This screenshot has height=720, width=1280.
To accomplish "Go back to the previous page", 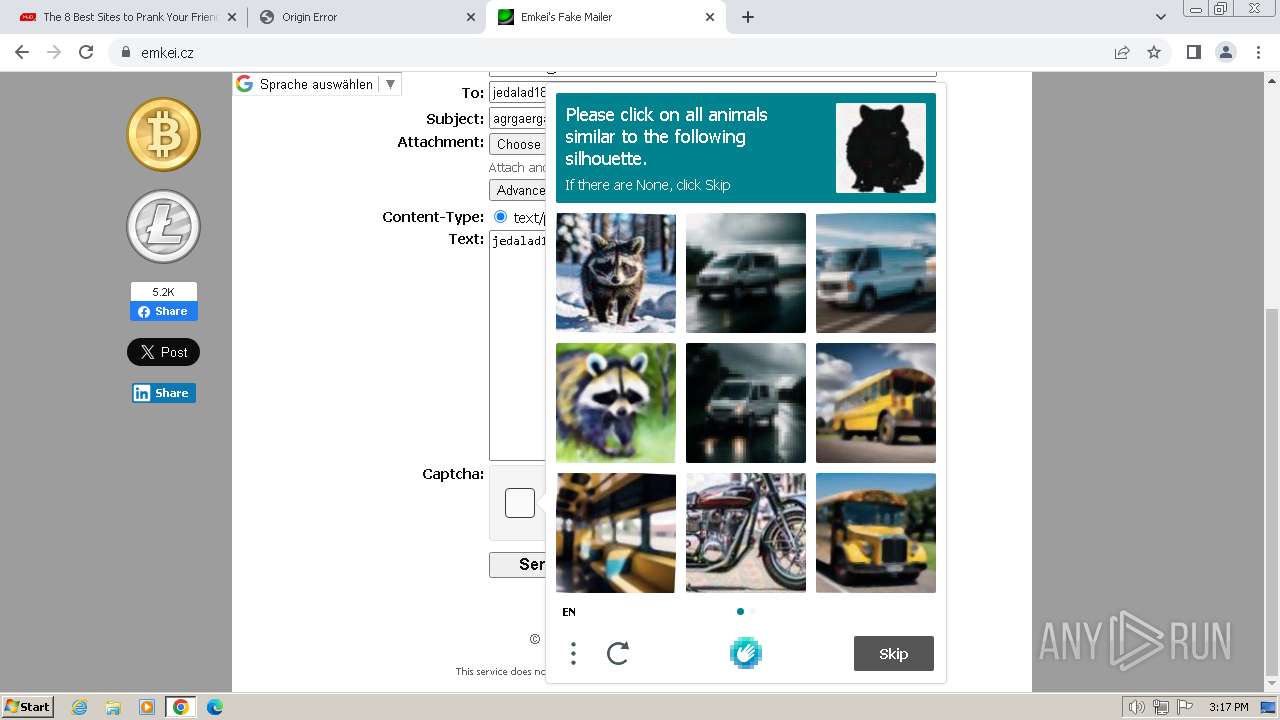I will [22, 52].
